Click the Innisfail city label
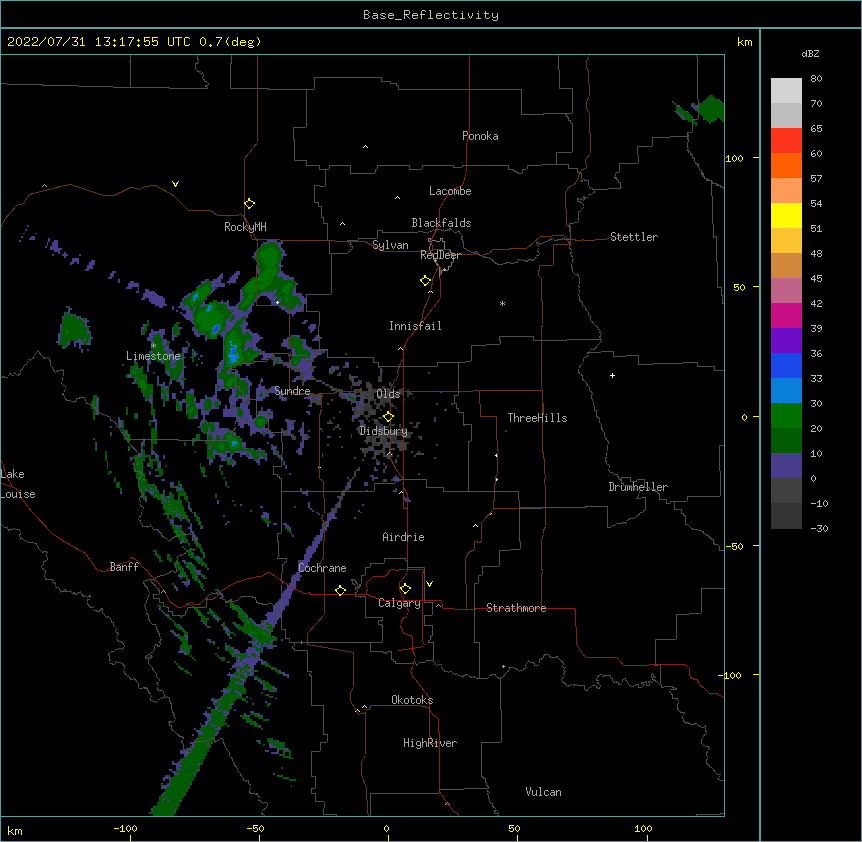Viewport: 862px width, 842px height. pyautogui.click(x=415, y=326)
